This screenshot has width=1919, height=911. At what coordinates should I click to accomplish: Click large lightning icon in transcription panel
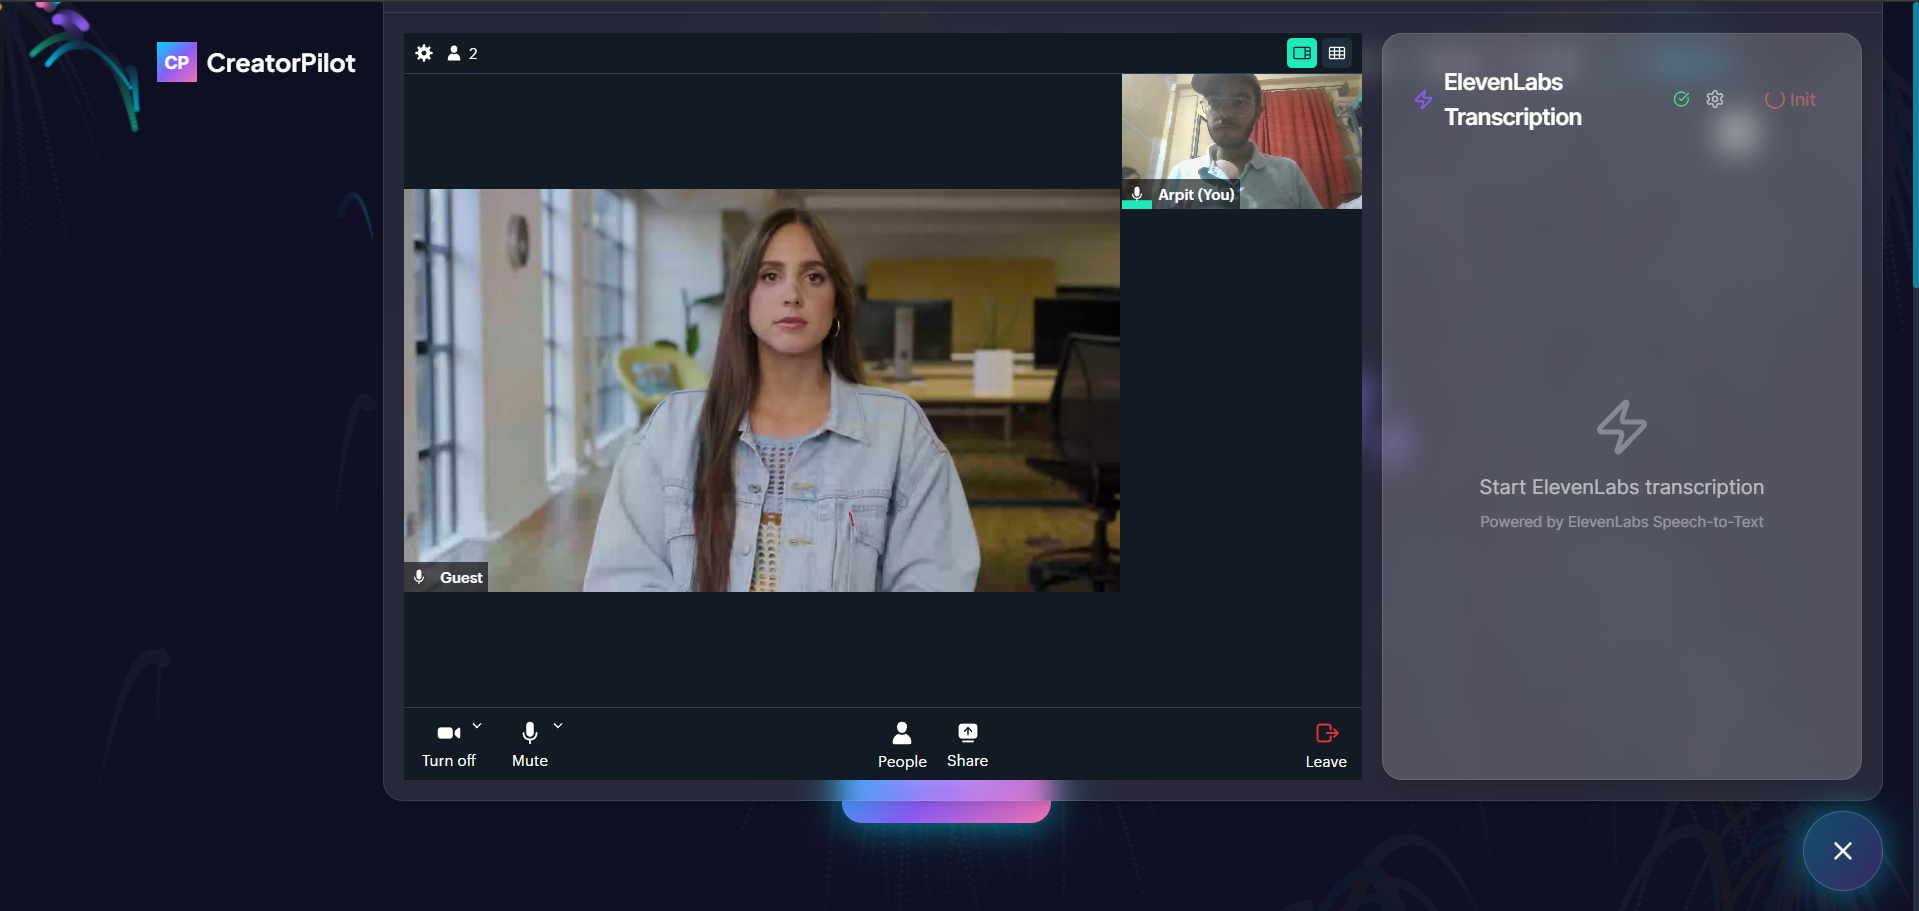point(1621,427)
